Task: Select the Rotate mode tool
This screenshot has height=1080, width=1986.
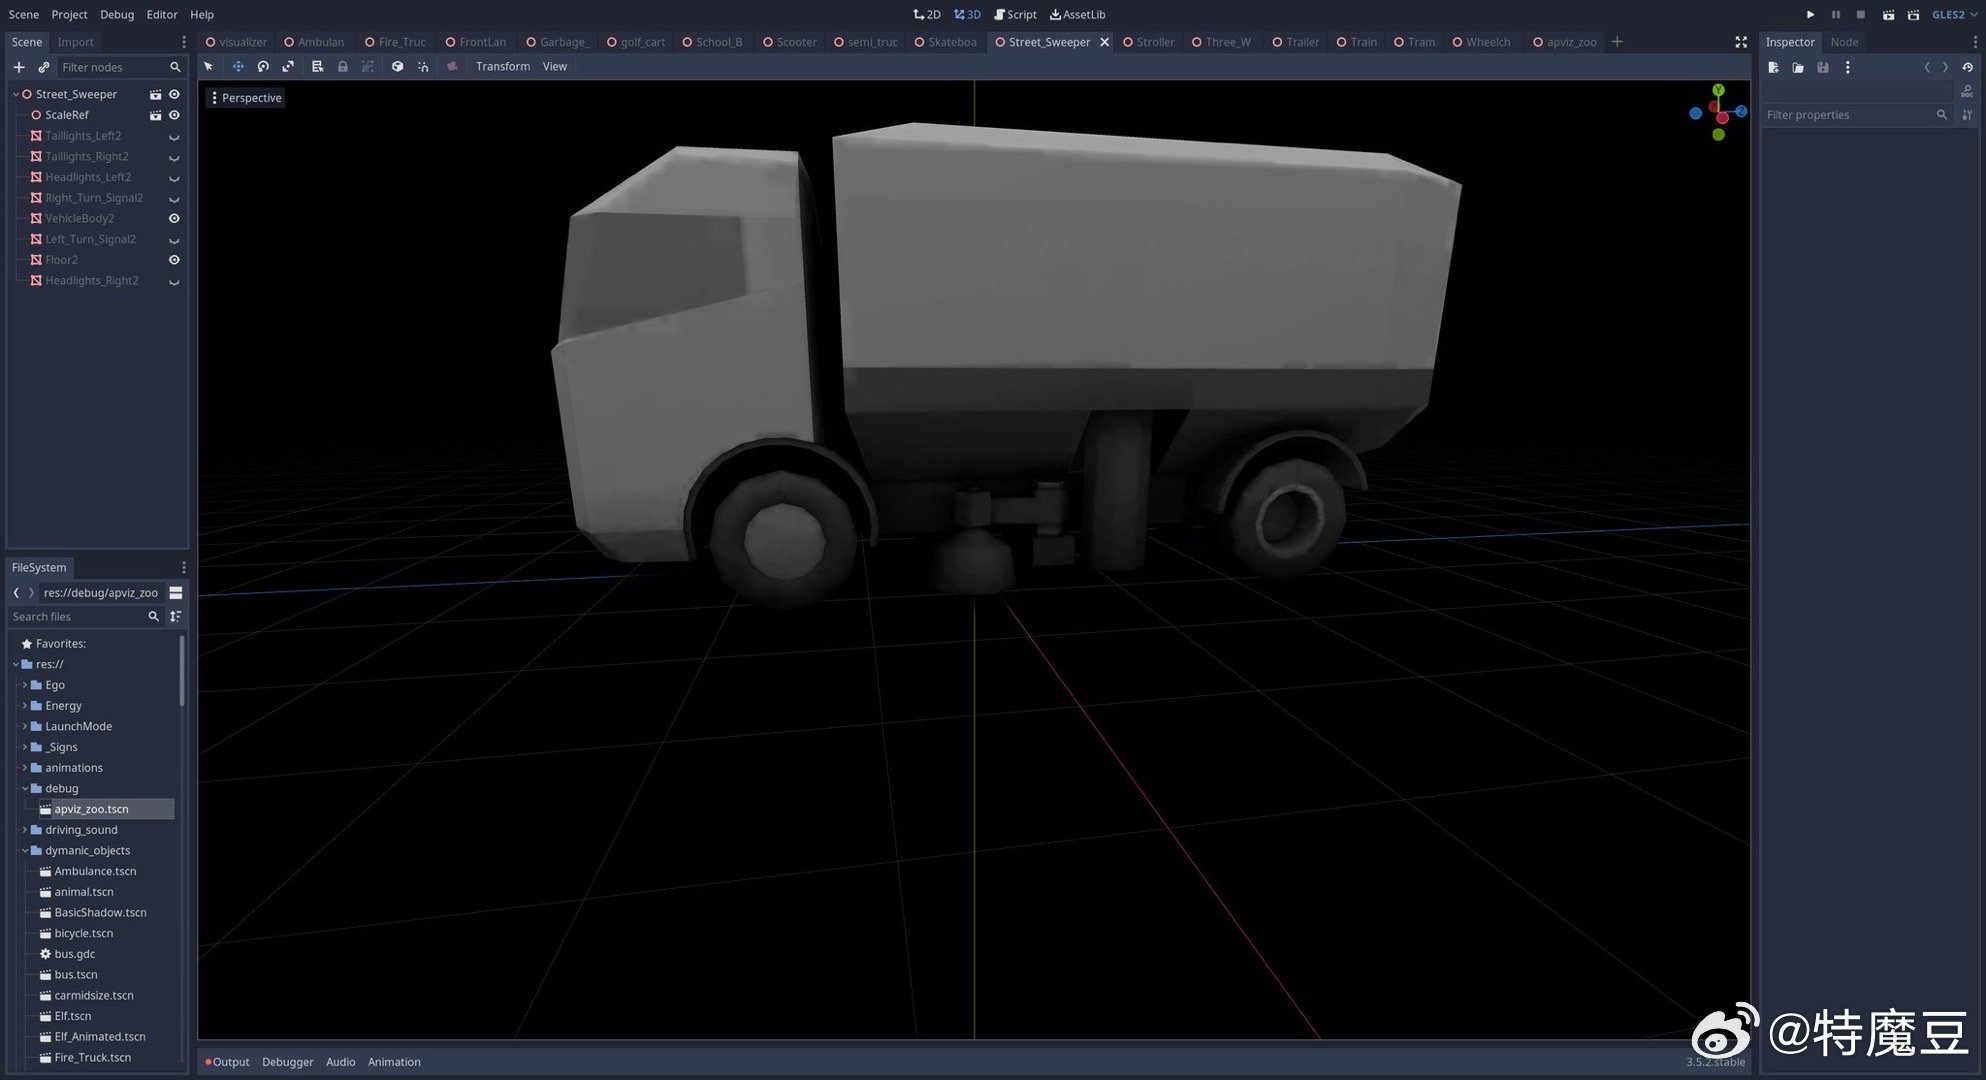Action: (263, 67)
